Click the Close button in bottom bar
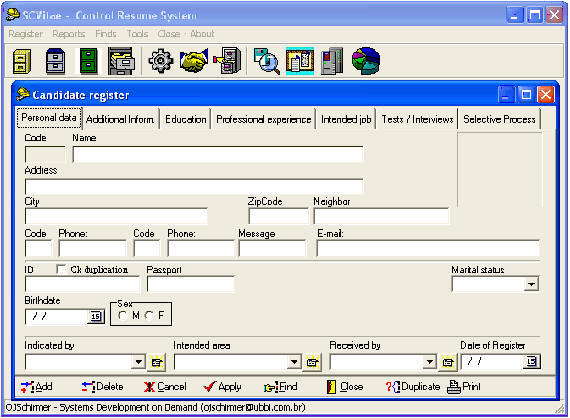This screenshot has width=570, height=418. (345, 387)
